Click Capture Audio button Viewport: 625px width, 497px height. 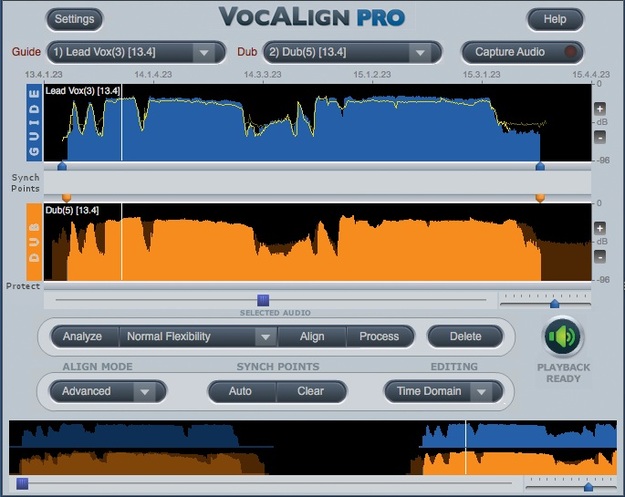tap(522, 52)
